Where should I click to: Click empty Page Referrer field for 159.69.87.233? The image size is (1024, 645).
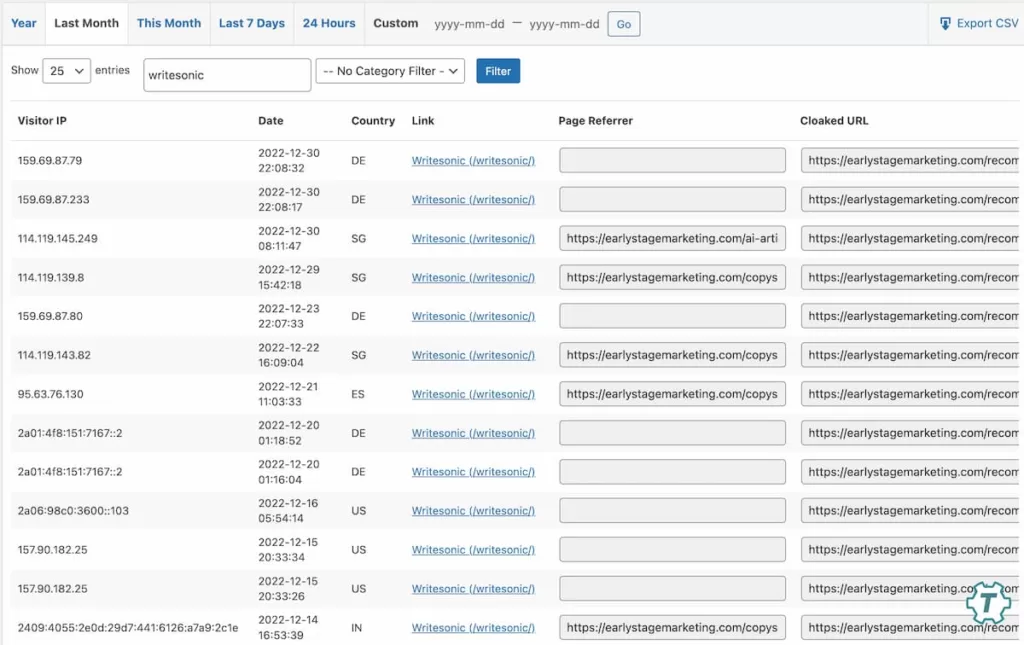tap(672, 200)
